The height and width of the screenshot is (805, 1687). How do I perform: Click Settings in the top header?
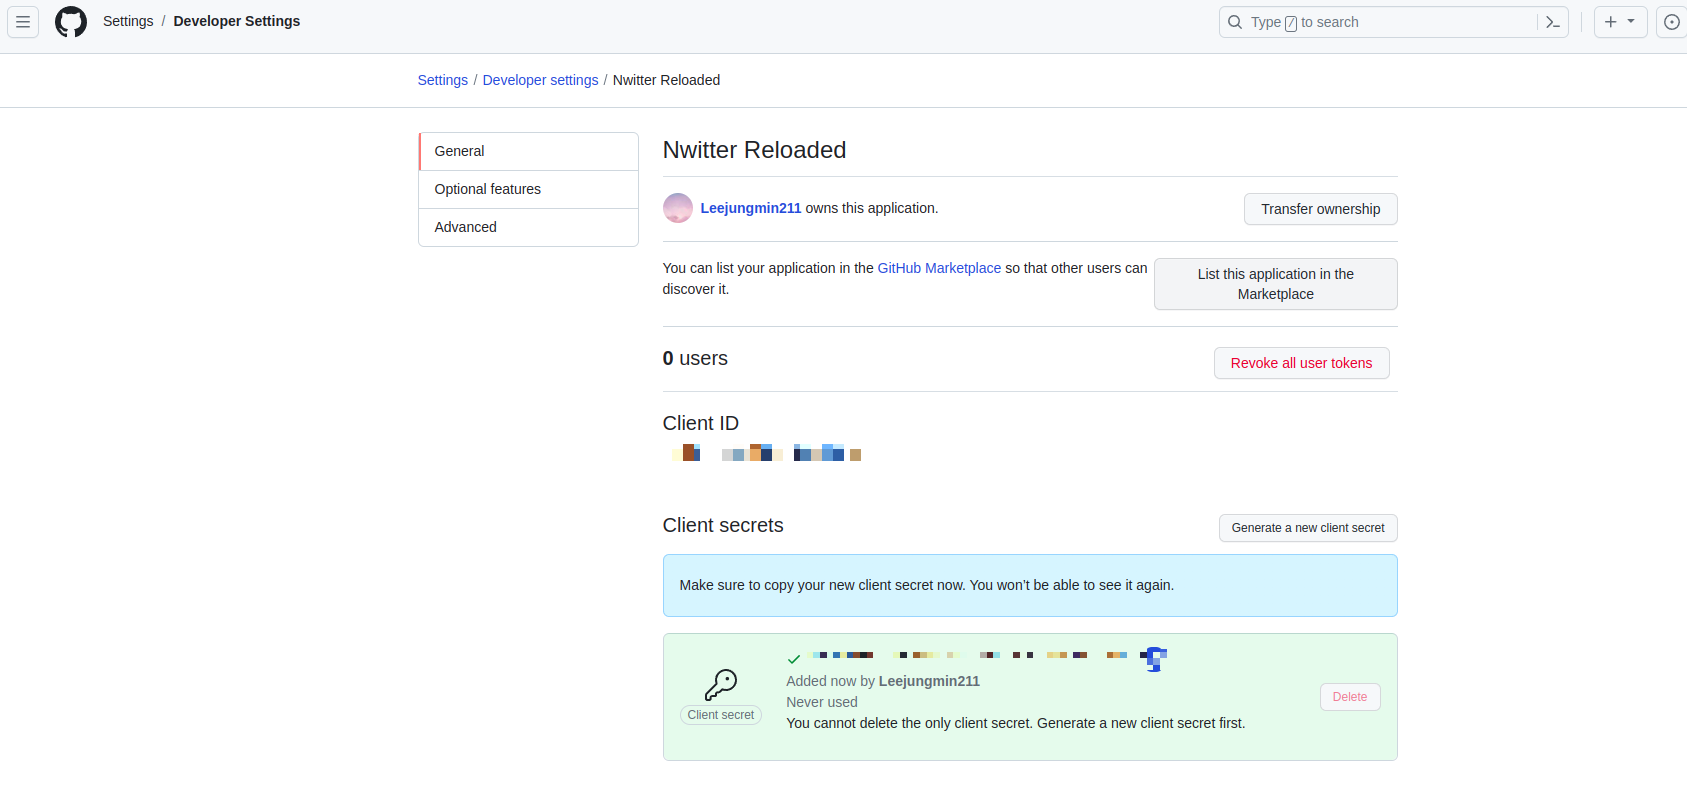click(x=128, y=21)
